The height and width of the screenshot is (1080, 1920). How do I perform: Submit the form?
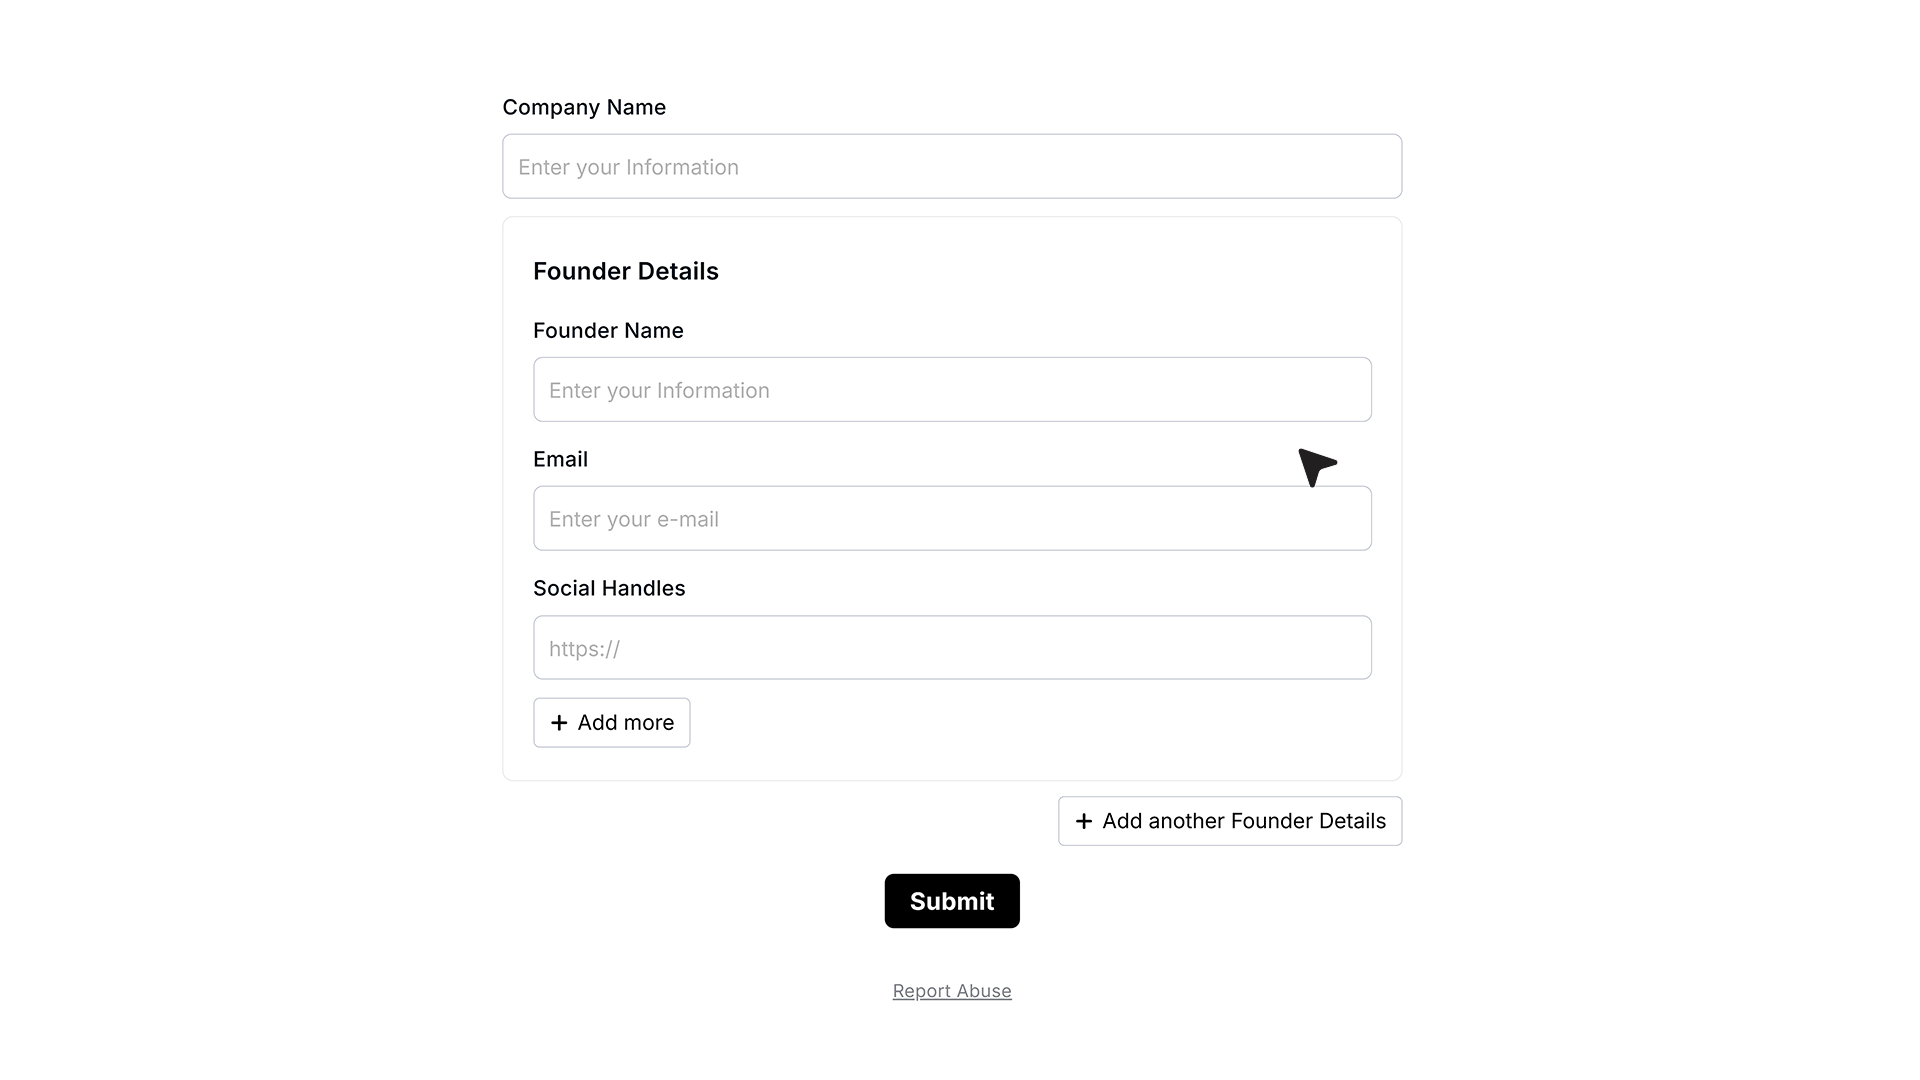click(x=952, y=901)
